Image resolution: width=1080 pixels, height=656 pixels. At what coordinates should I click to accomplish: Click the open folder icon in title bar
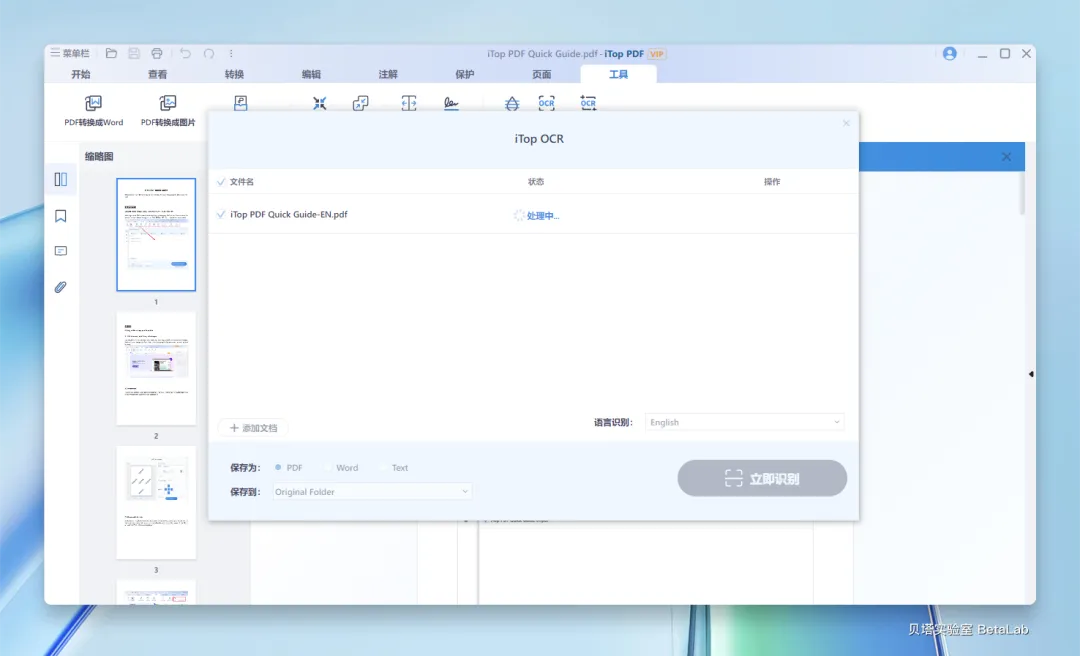[x=112, y=53]
